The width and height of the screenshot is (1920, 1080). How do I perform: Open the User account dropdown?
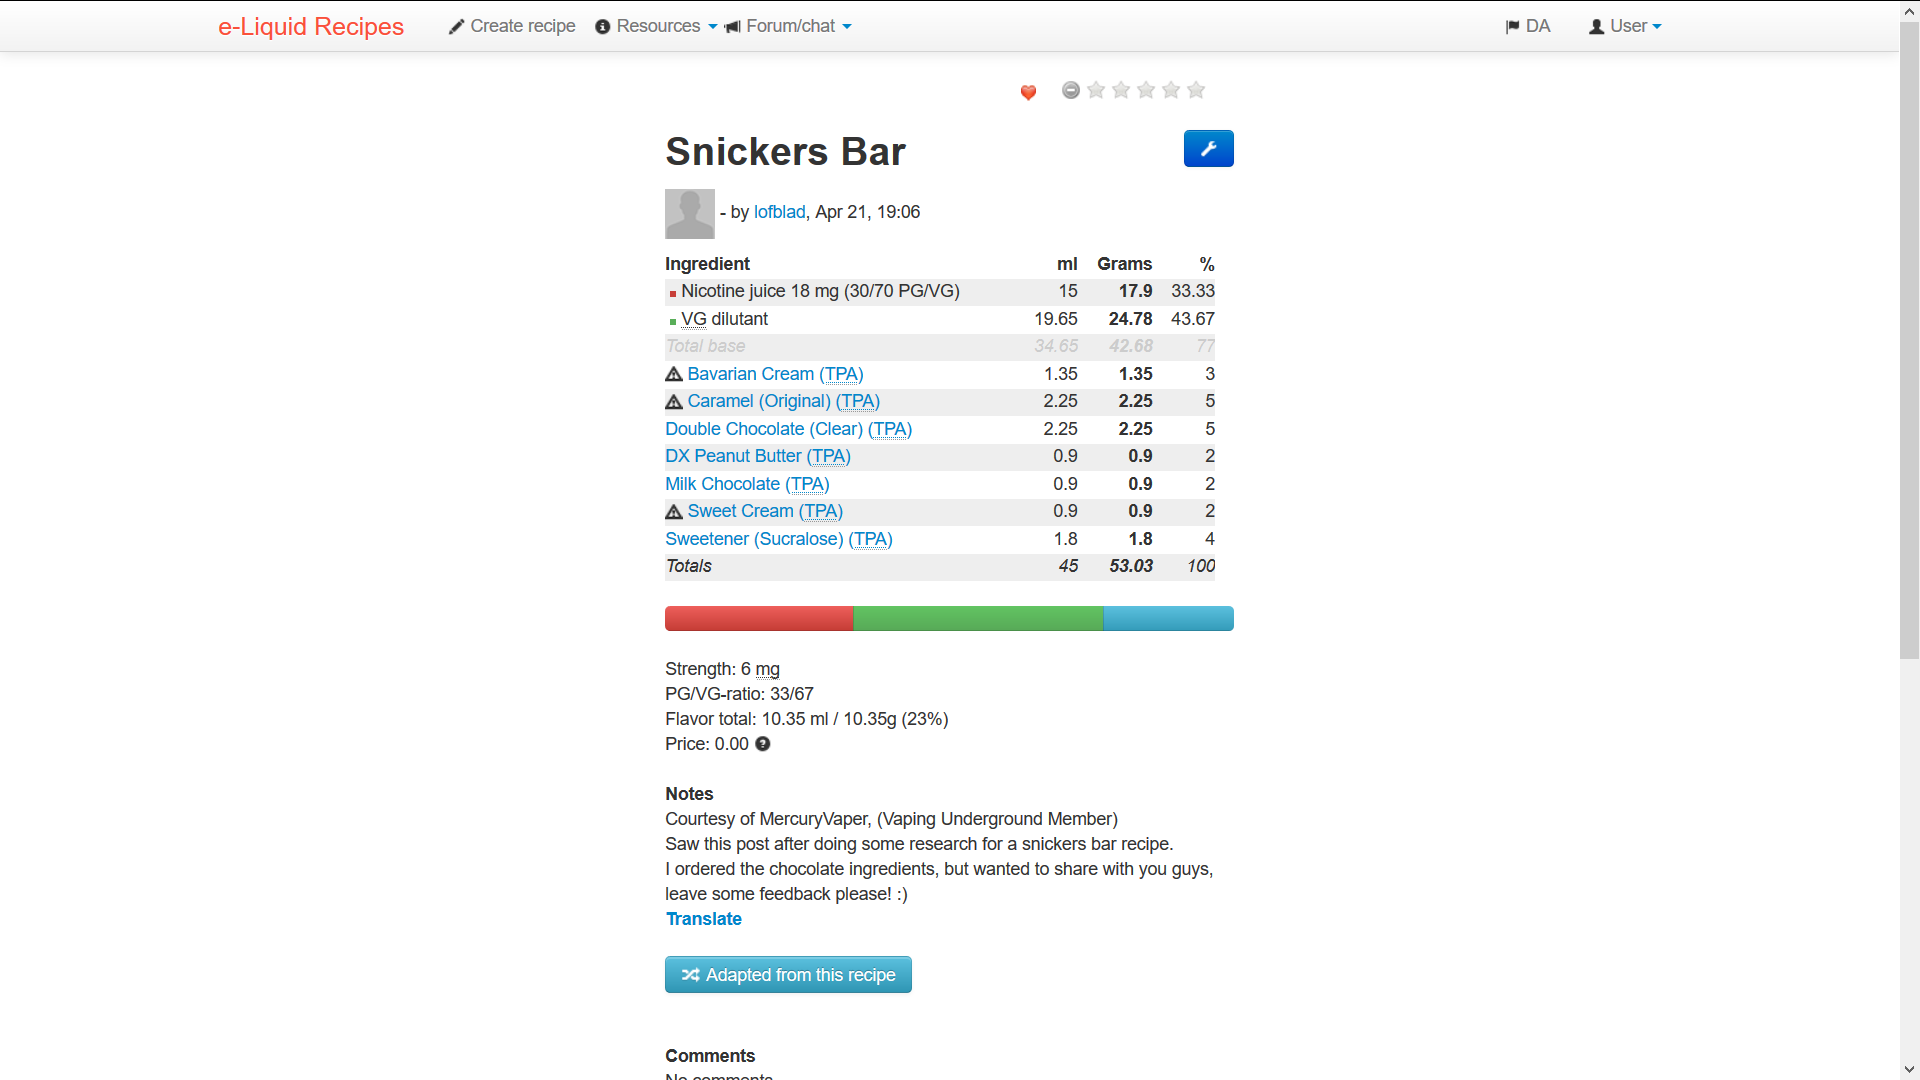coord(1625,26)
